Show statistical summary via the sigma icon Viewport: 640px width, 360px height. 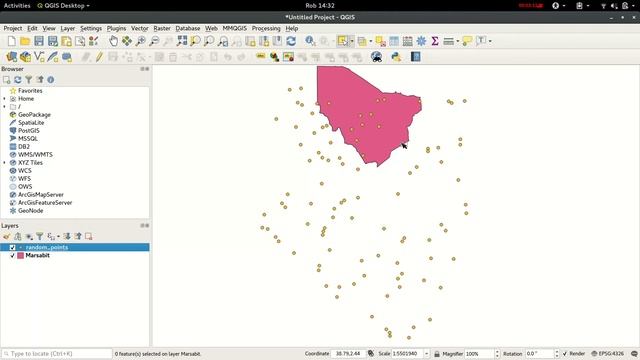pos(435,41)
